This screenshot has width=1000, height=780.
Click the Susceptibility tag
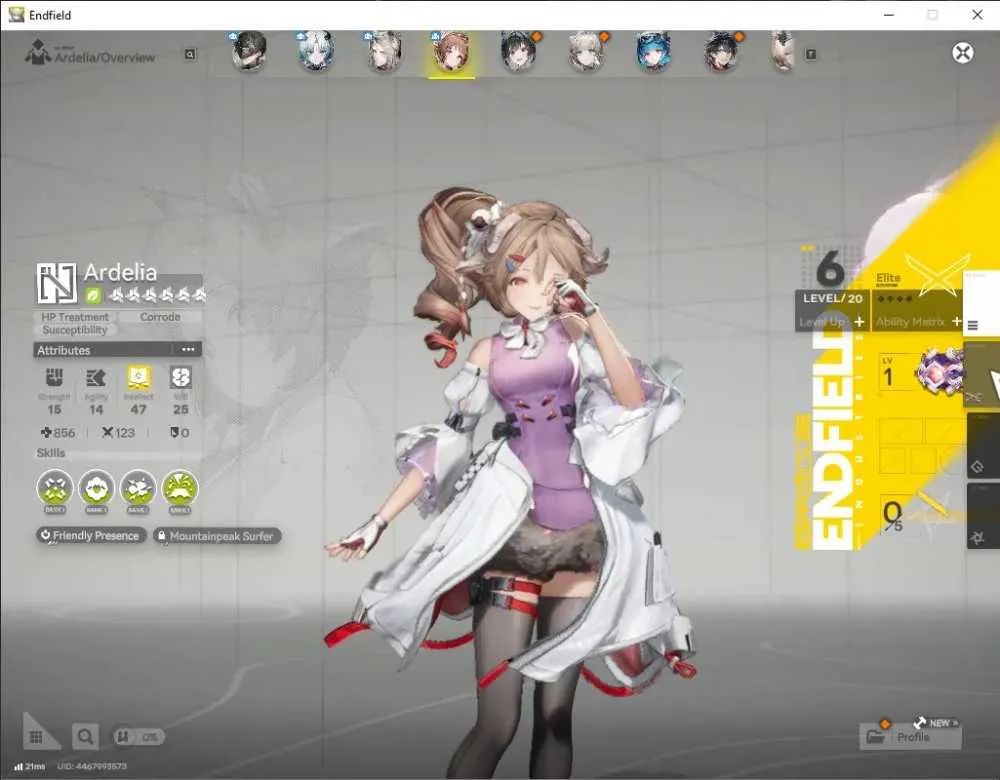[75, 330]
